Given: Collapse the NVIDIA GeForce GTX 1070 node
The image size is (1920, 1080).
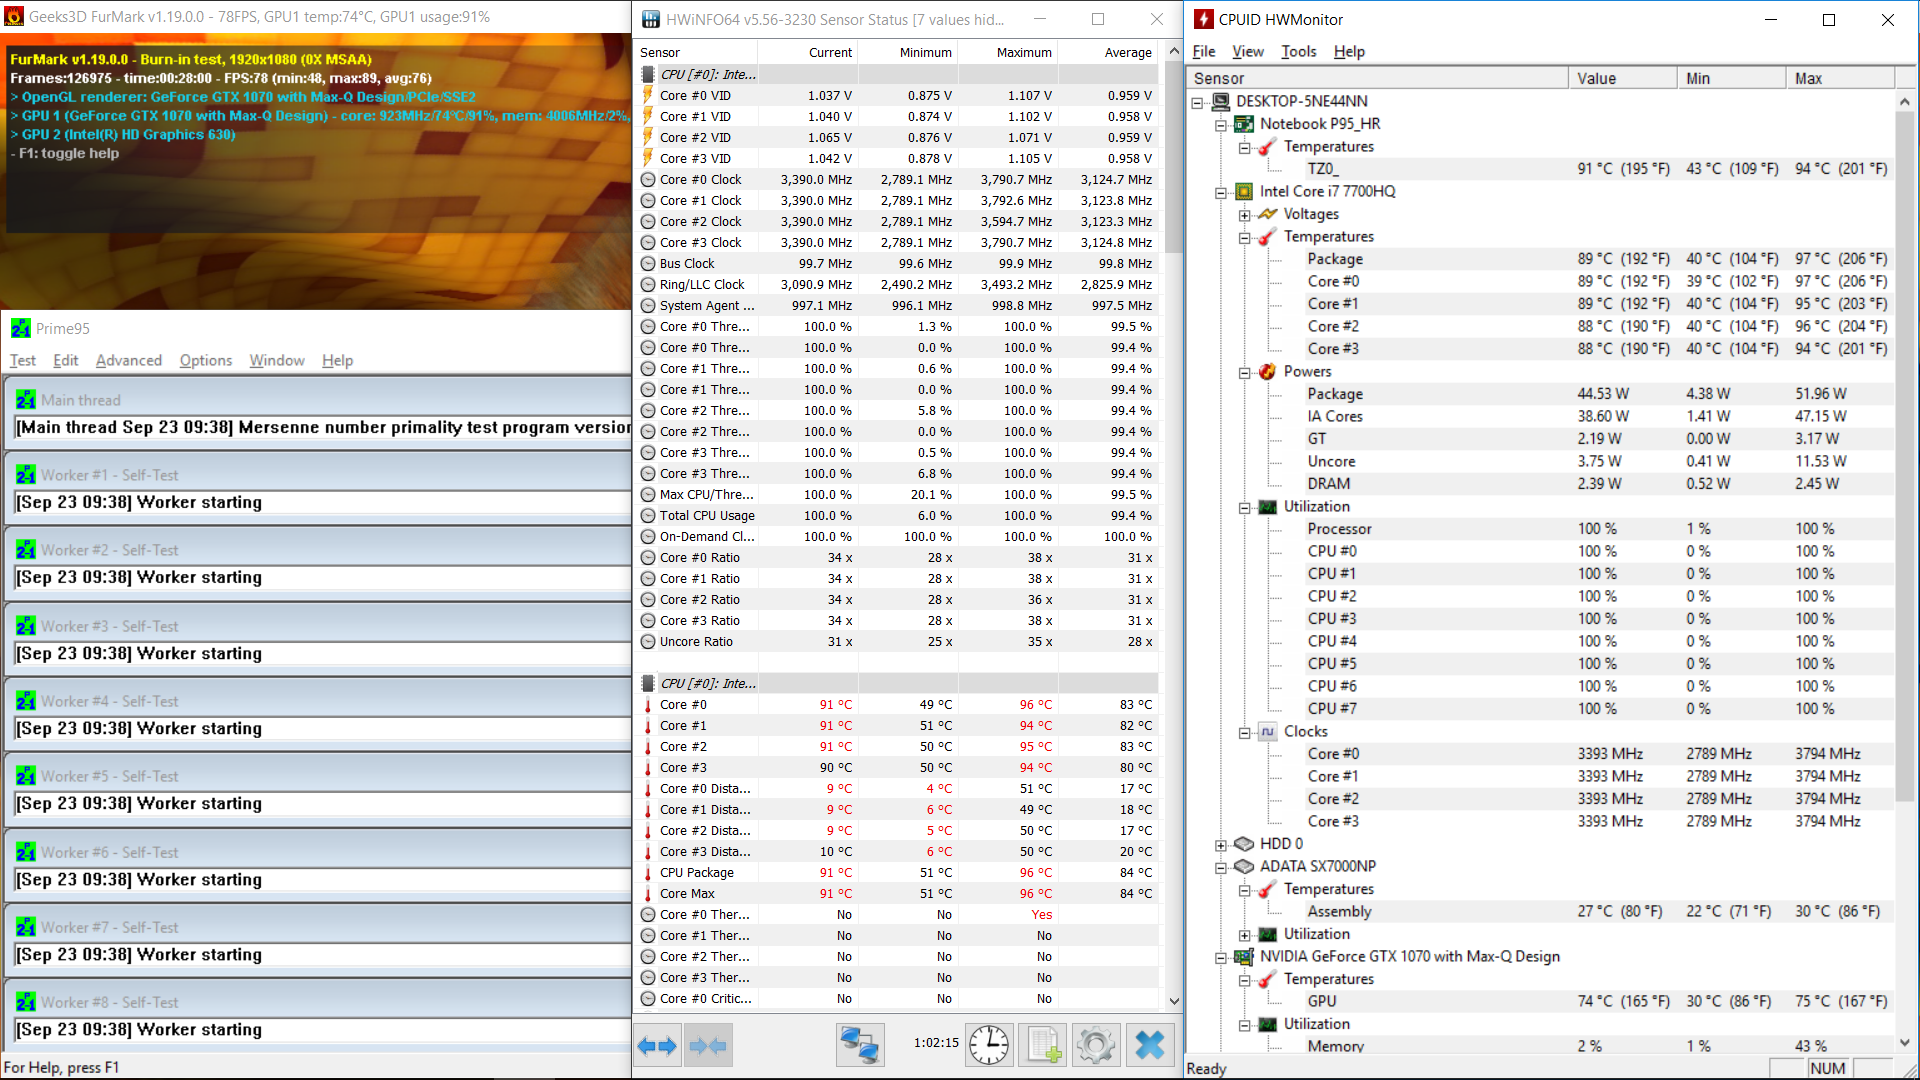Looking at the screenshot, I should pyautogui.click(x=1221, y=958).
